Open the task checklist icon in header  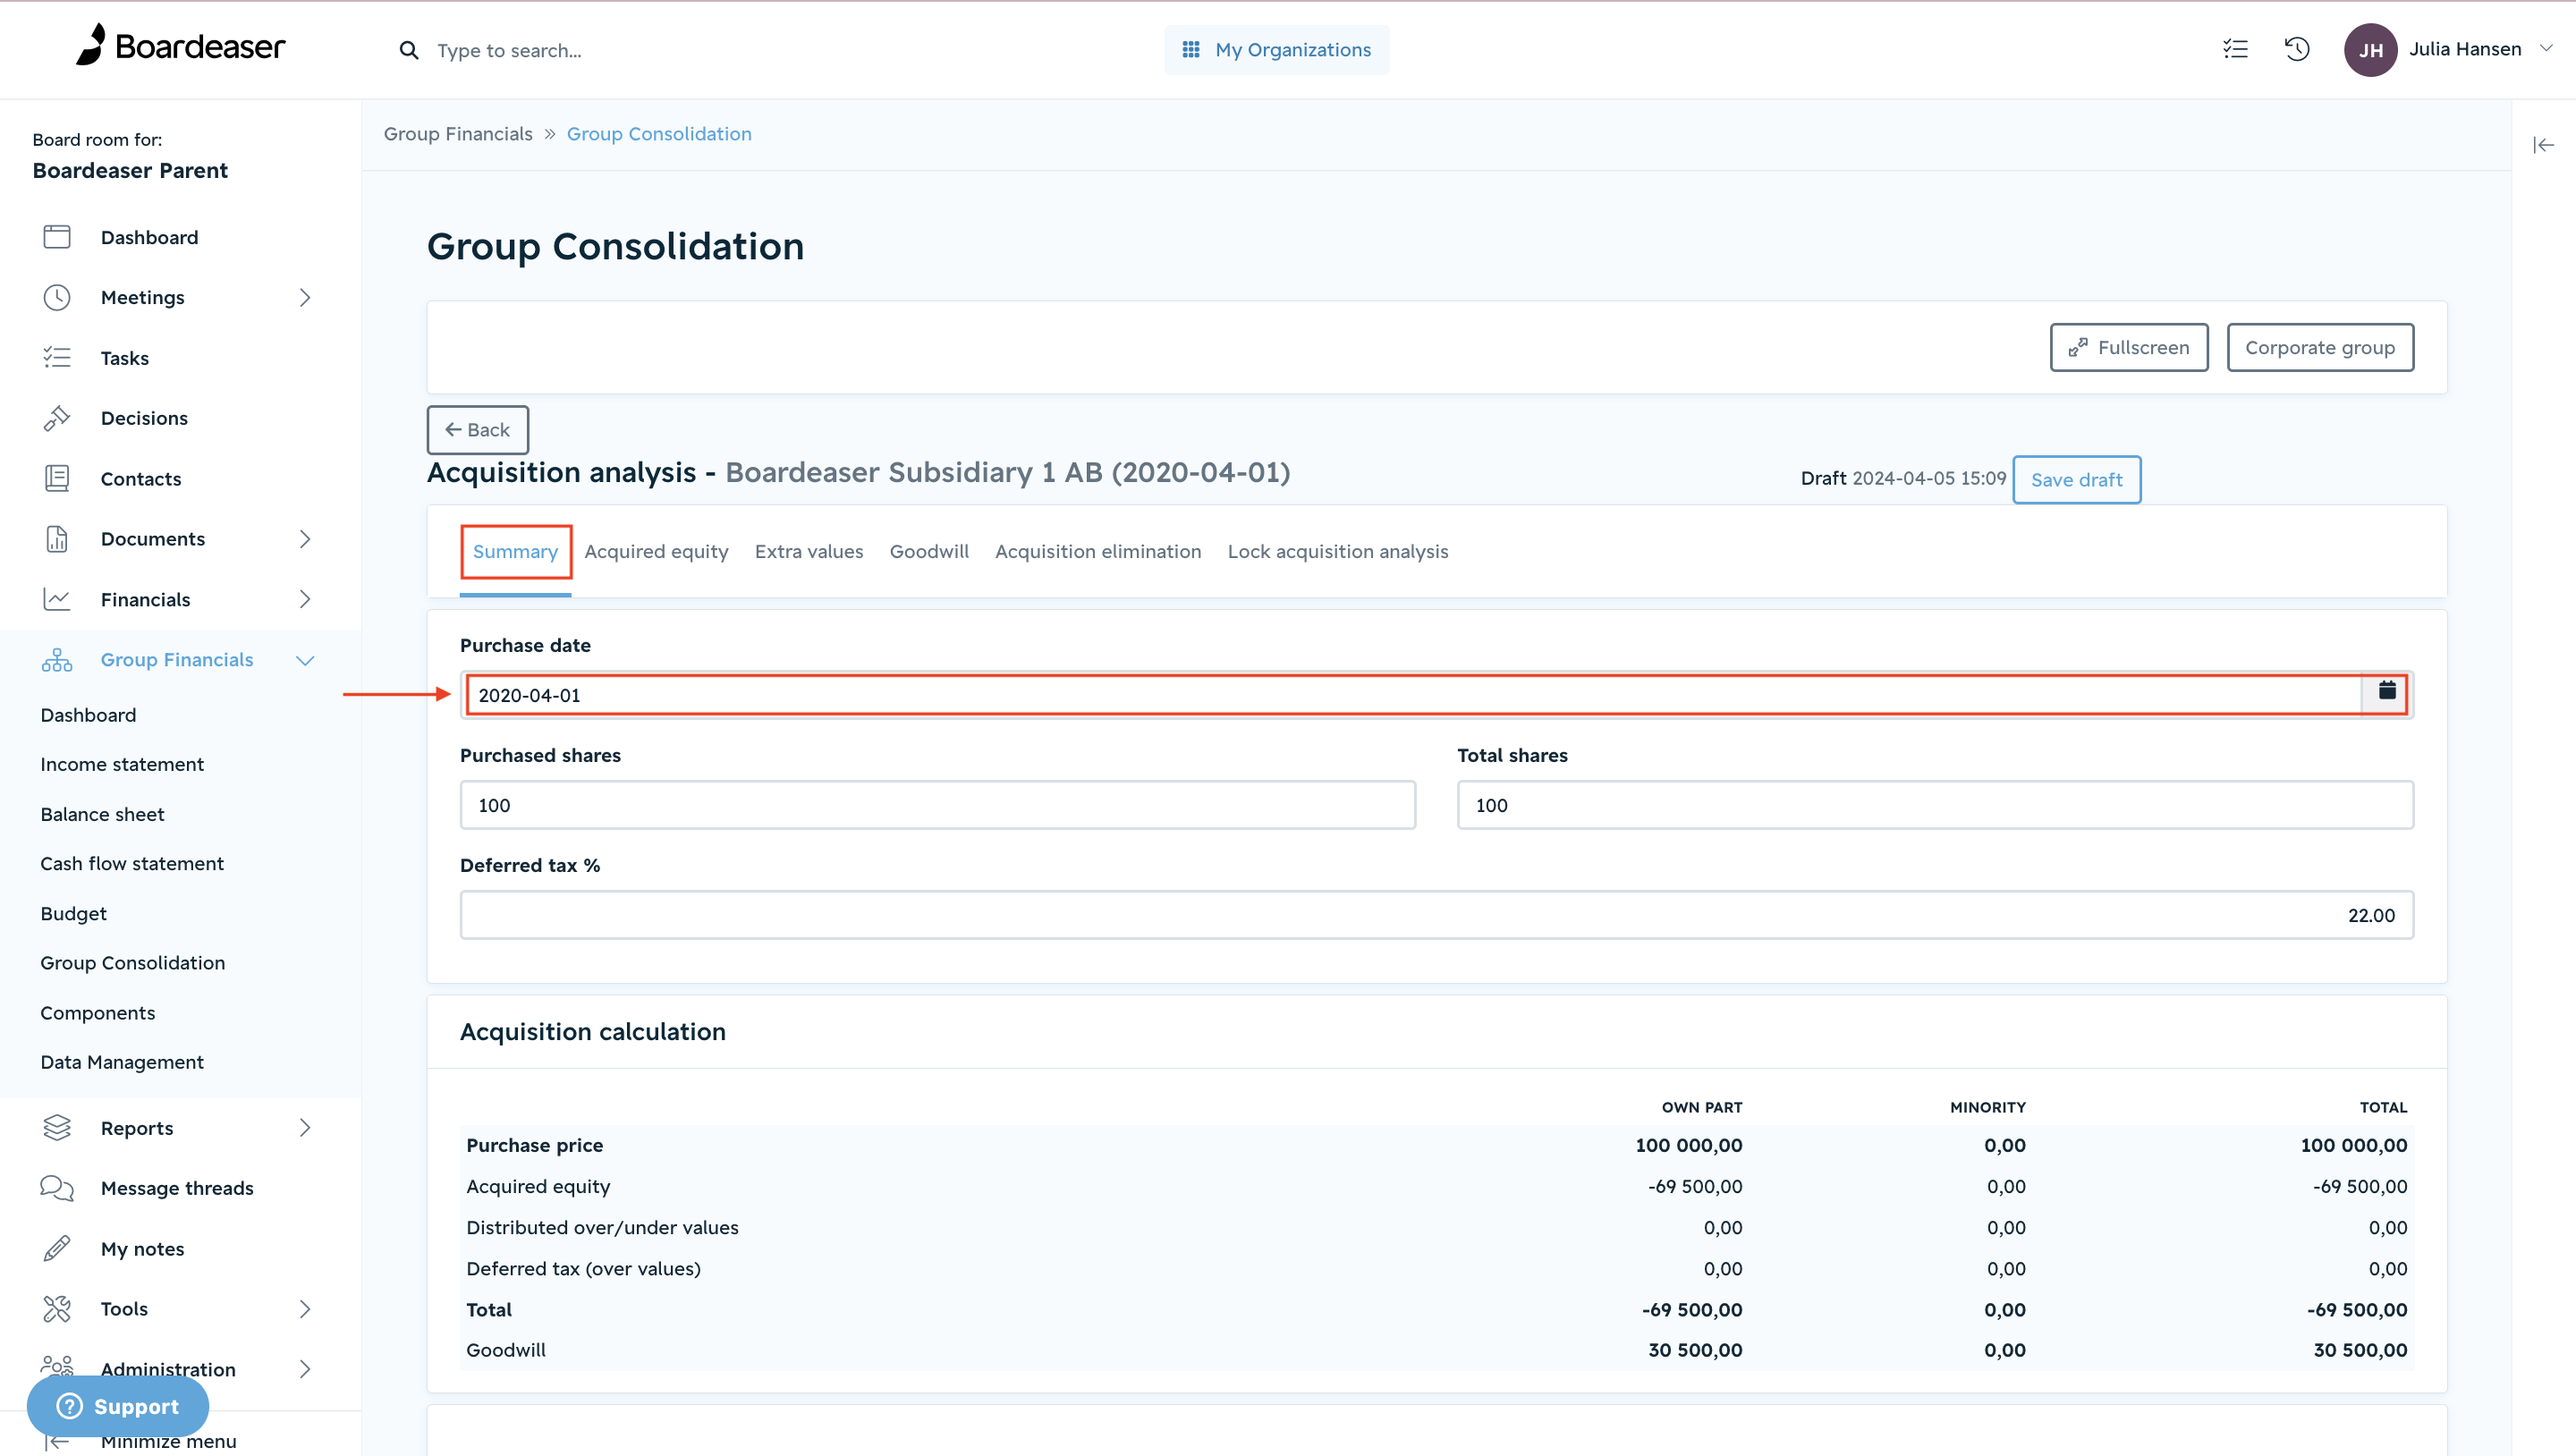pyautogui.click(x=2235, y=49)
